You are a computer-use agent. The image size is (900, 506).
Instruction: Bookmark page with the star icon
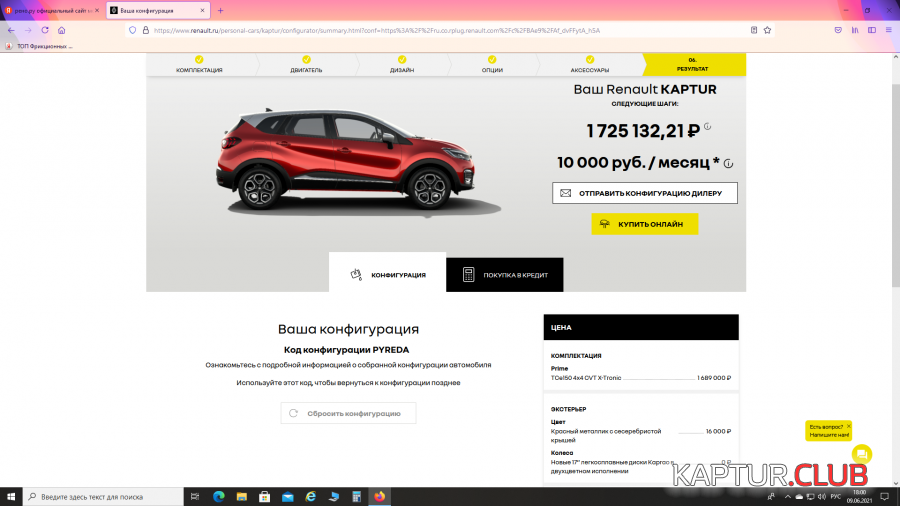point(767,30)
